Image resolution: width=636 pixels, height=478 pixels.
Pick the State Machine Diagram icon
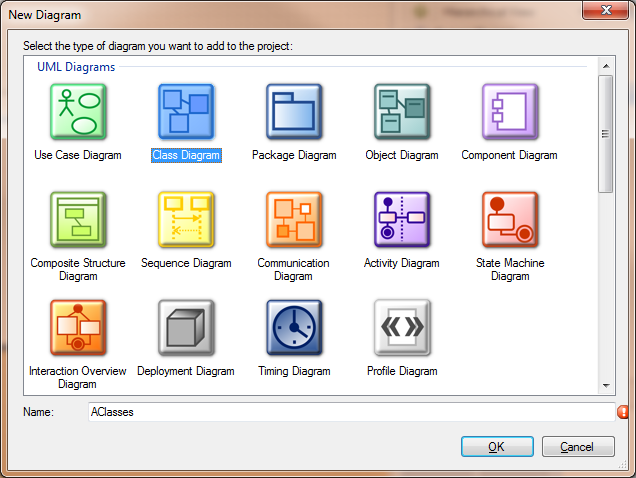tap(510, 220)
